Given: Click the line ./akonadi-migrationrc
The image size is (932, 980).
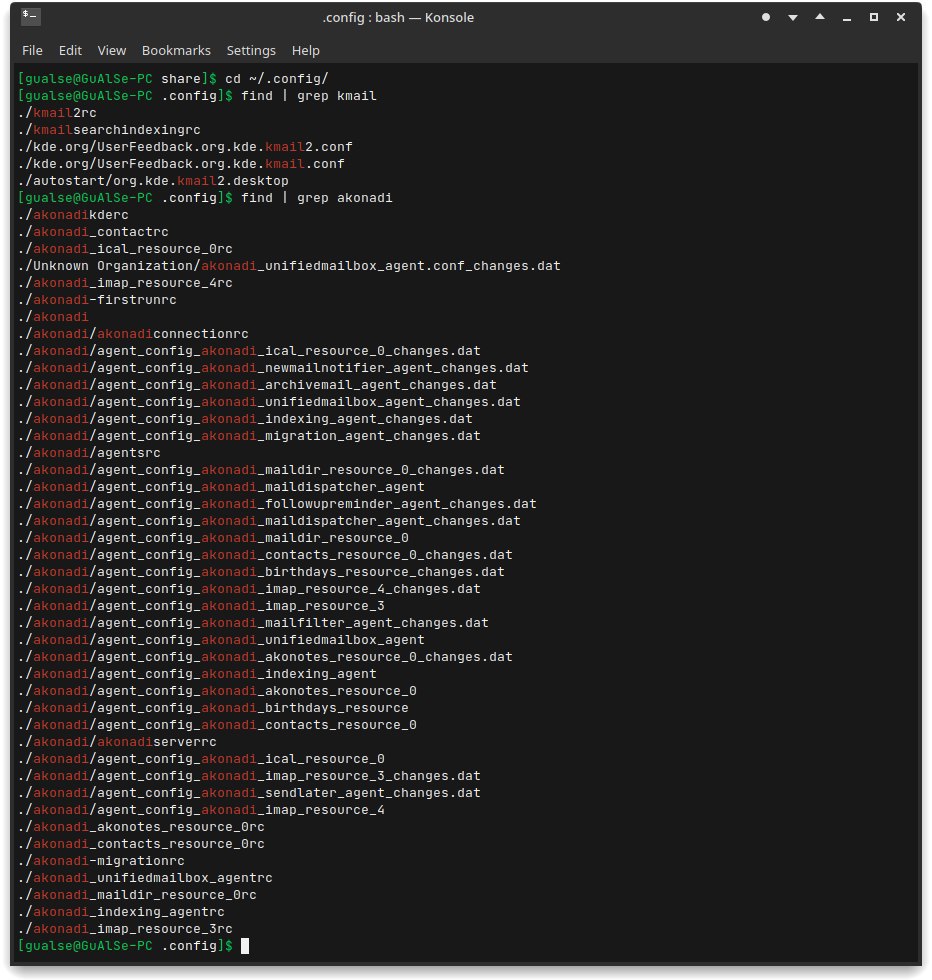Looking at the screenshot, I should tap(101, 861).
